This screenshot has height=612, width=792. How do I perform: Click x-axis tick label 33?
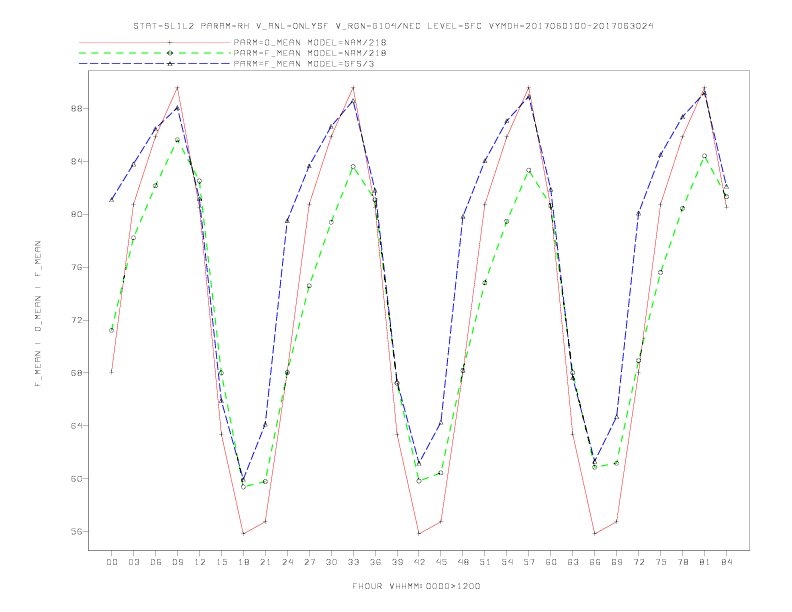point(353,562)
